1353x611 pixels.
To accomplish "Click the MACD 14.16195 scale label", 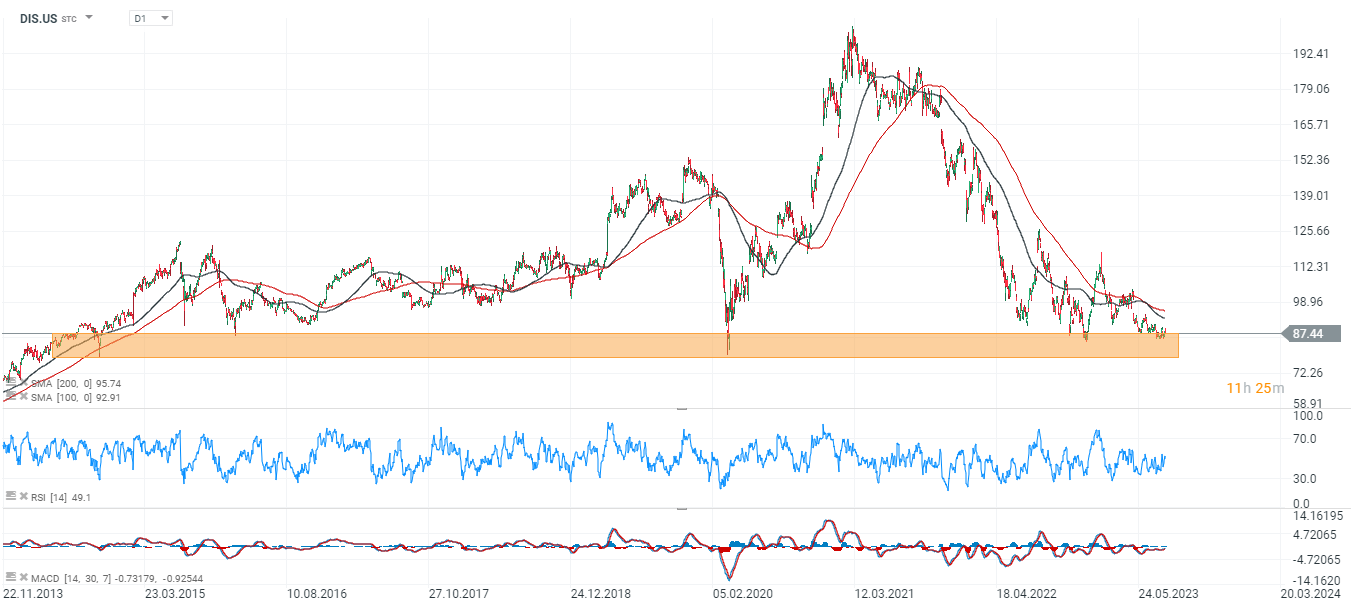I will click(x=1319, y=516).
